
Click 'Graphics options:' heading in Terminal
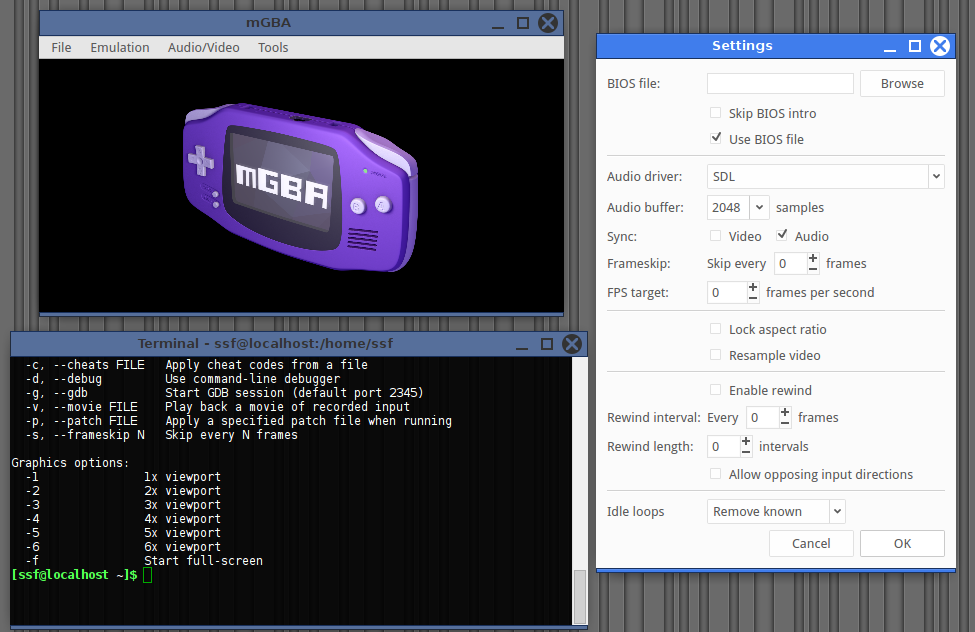coord(70,463)
